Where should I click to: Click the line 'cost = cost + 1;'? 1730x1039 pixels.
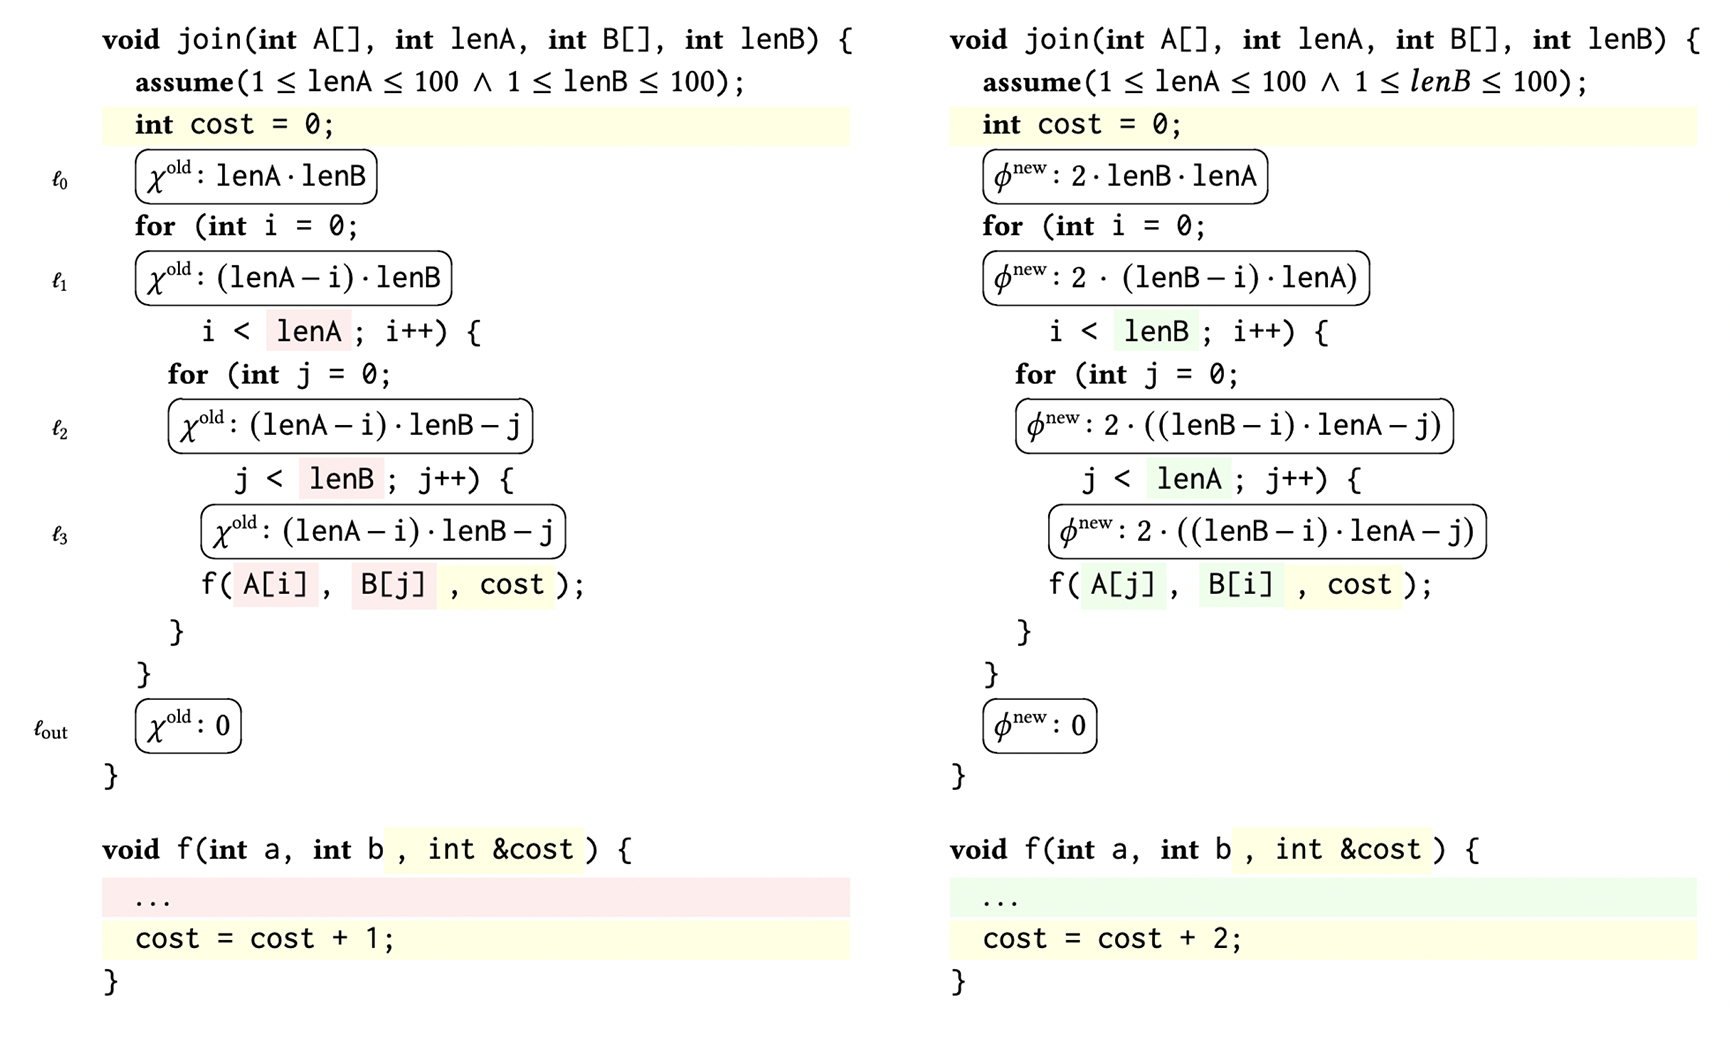tap(265, 939)
